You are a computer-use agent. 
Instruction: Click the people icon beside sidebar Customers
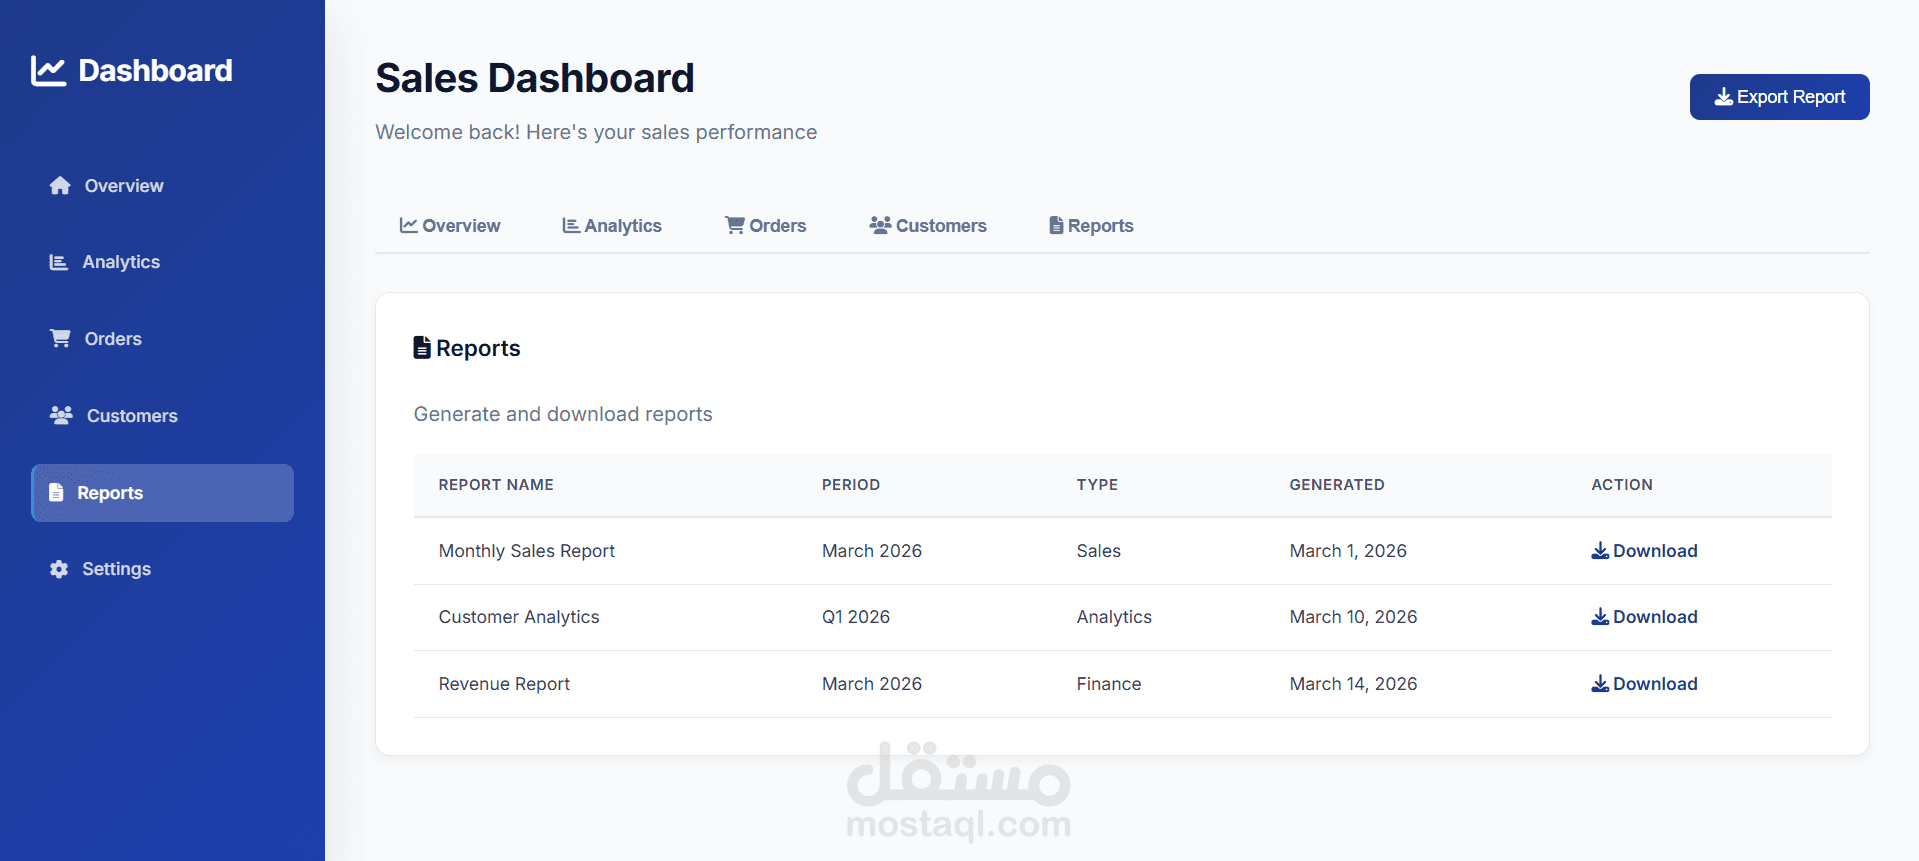pos(61,415)
